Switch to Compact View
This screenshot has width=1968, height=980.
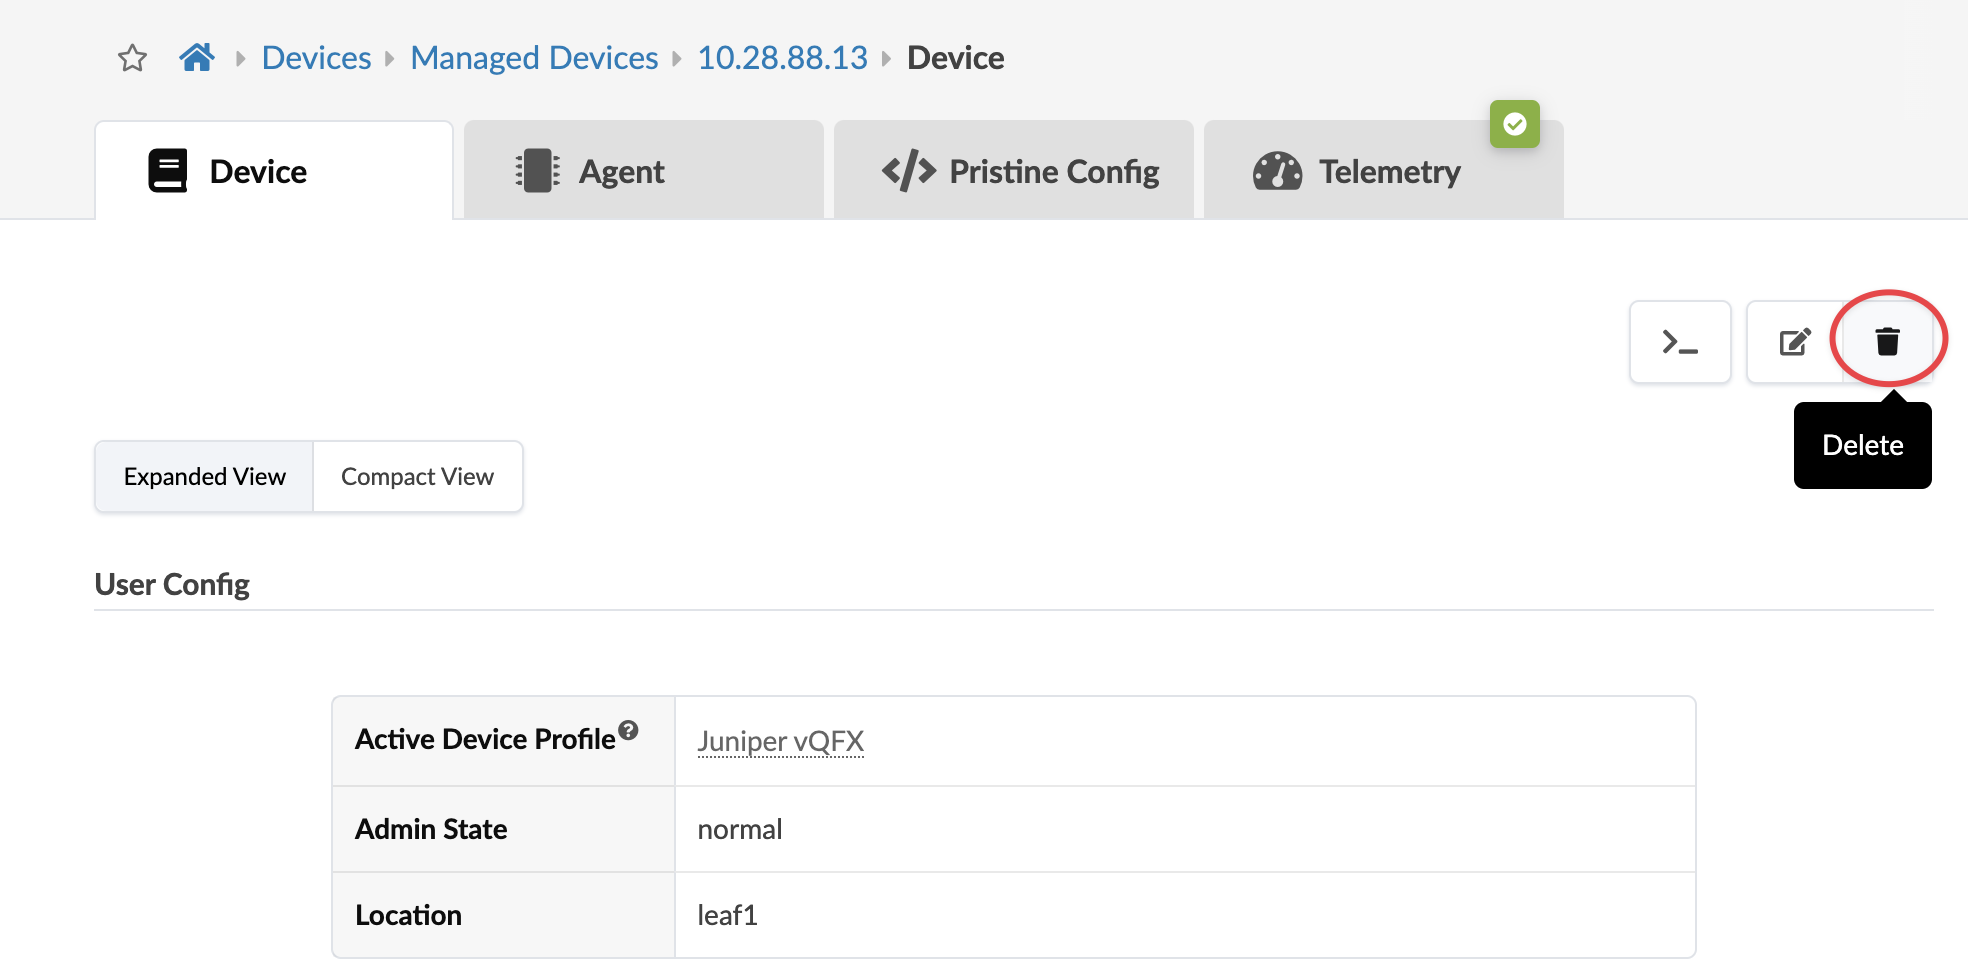417,477
